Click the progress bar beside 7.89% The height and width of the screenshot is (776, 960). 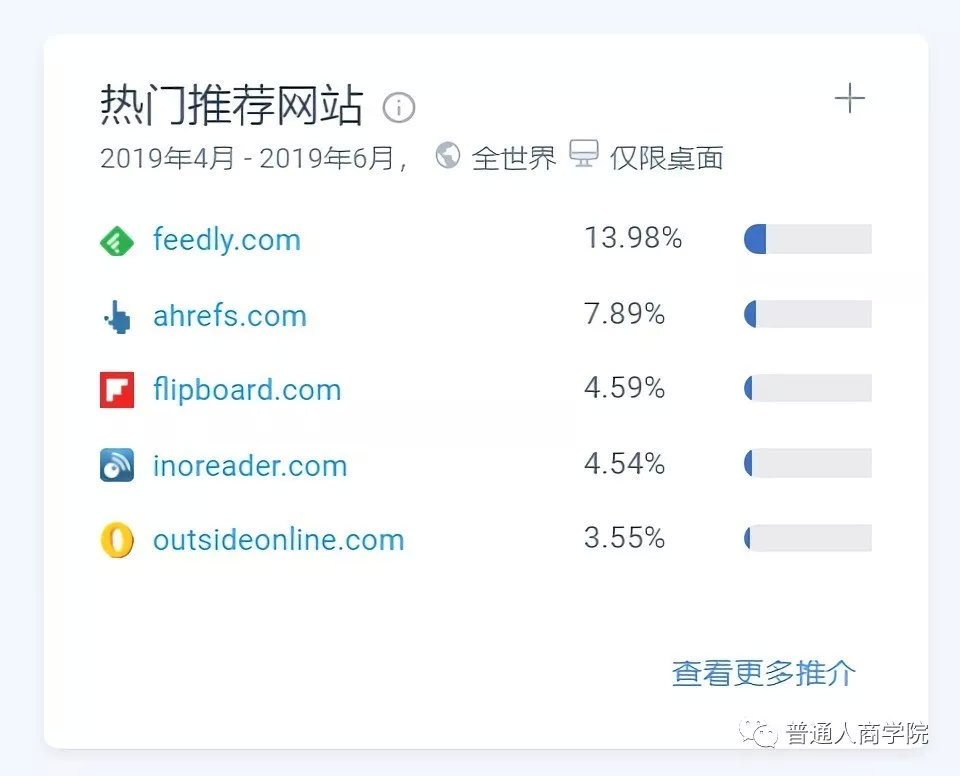click(x=806, y=313)
